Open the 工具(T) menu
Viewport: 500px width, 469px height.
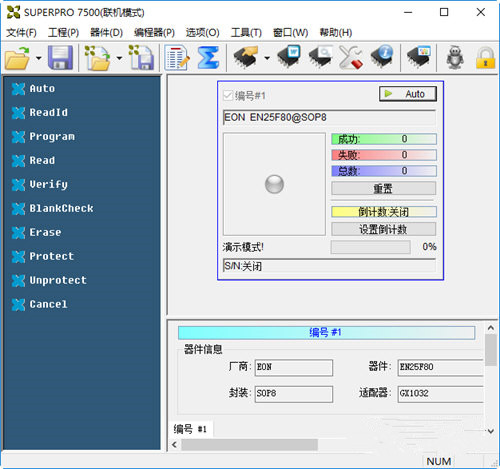click(x=246, y=33)
